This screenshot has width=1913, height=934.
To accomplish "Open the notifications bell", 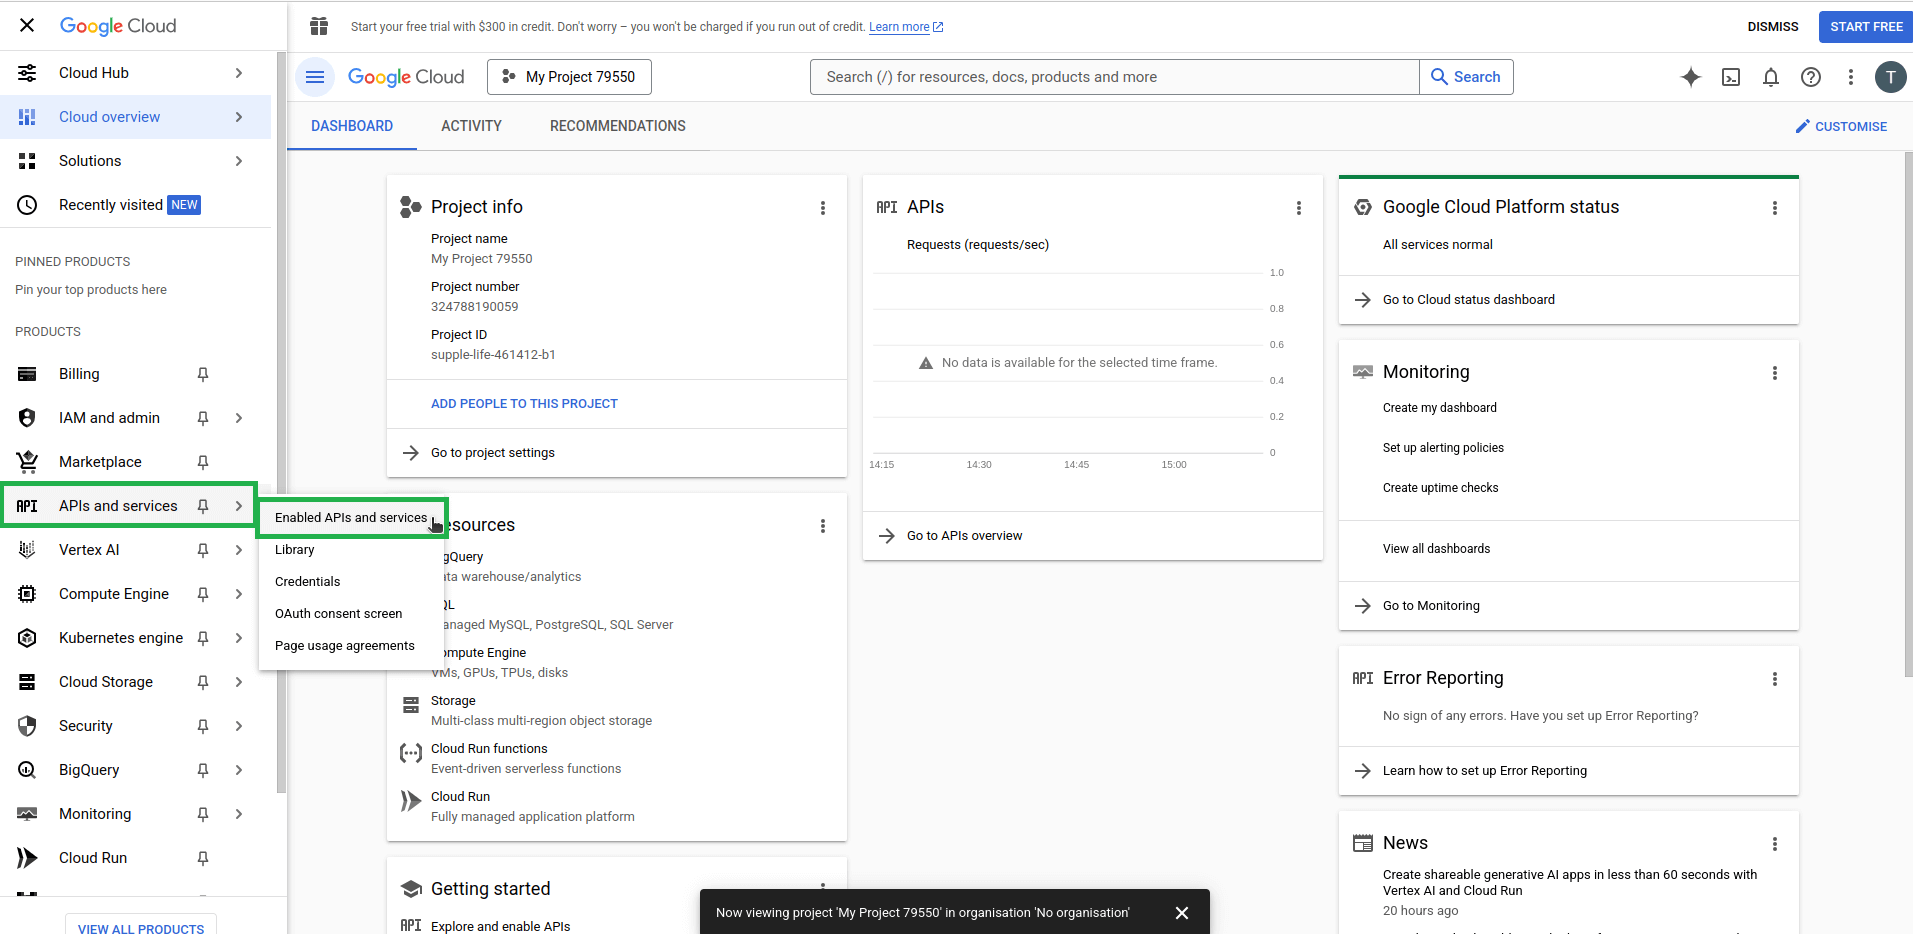I will (x=1770, y=77).
